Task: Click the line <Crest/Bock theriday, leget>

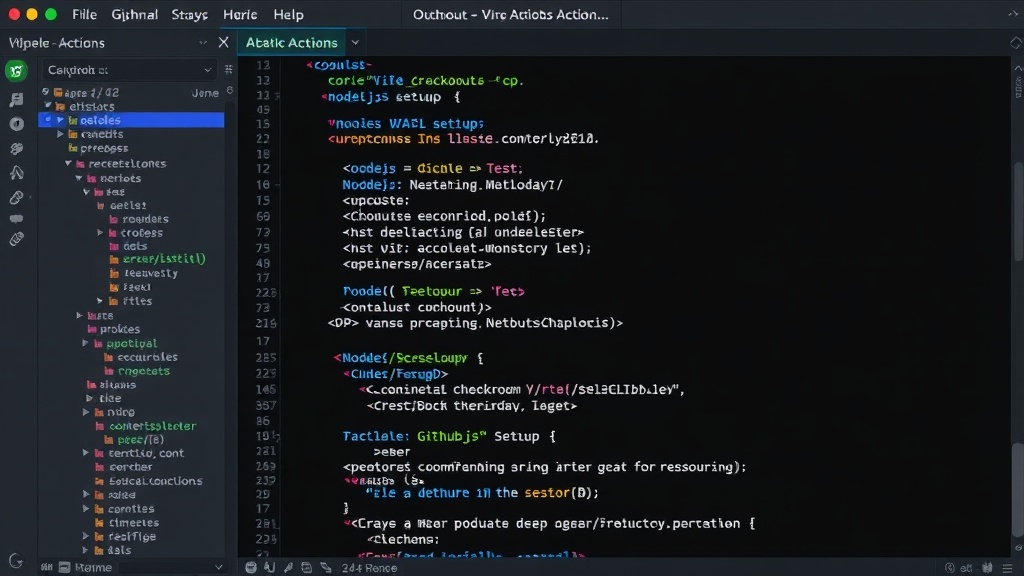Action: (x=472, y=406)
